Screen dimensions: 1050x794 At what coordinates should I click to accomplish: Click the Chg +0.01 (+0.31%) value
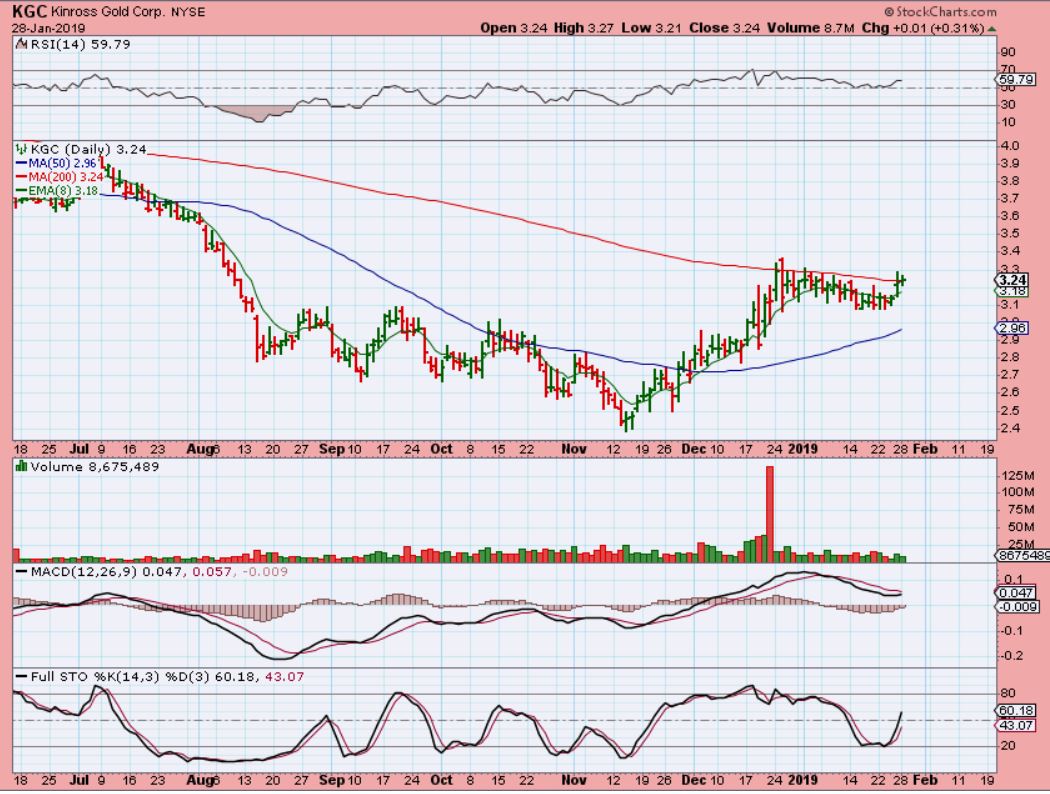923,28
